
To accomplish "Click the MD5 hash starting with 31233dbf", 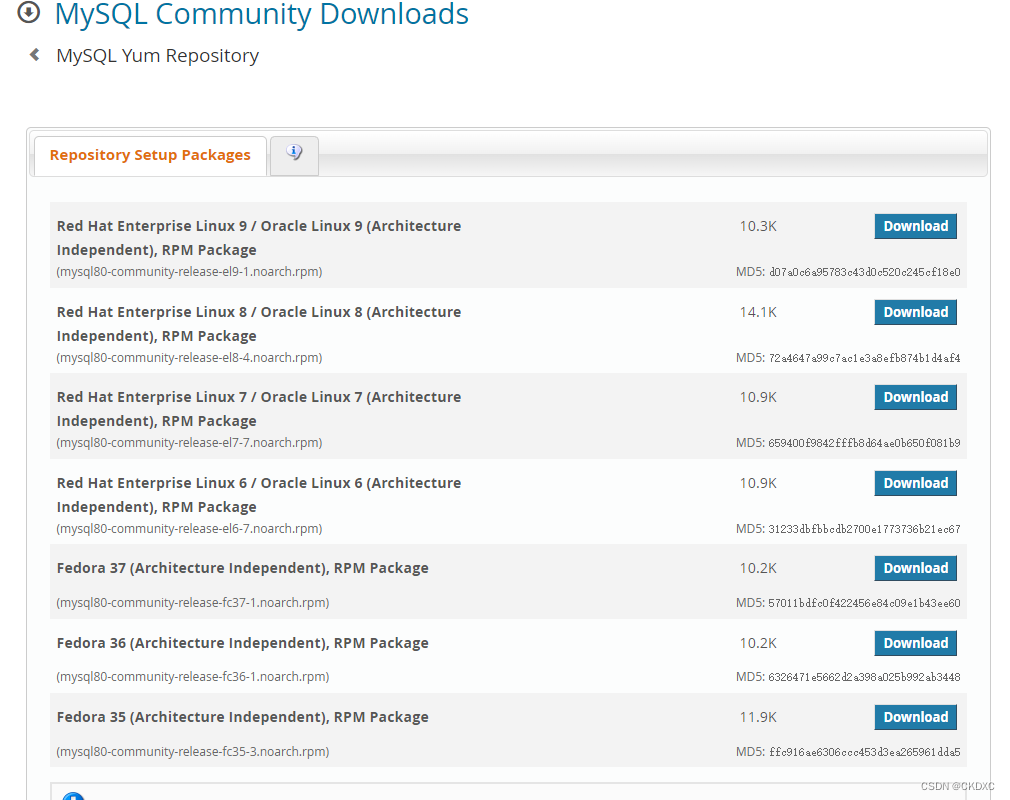I will pos(864,529).
